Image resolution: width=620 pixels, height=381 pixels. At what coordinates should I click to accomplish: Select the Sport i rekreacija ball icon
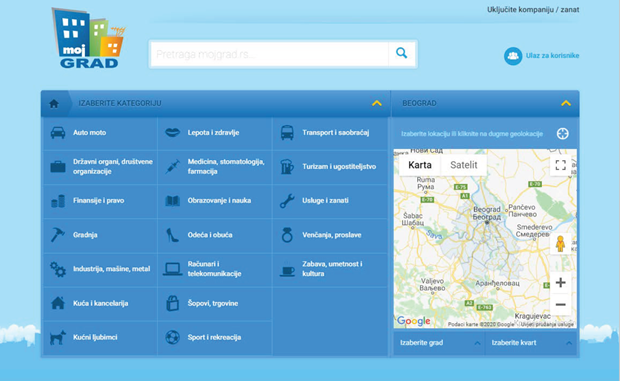tap(172, 337)
